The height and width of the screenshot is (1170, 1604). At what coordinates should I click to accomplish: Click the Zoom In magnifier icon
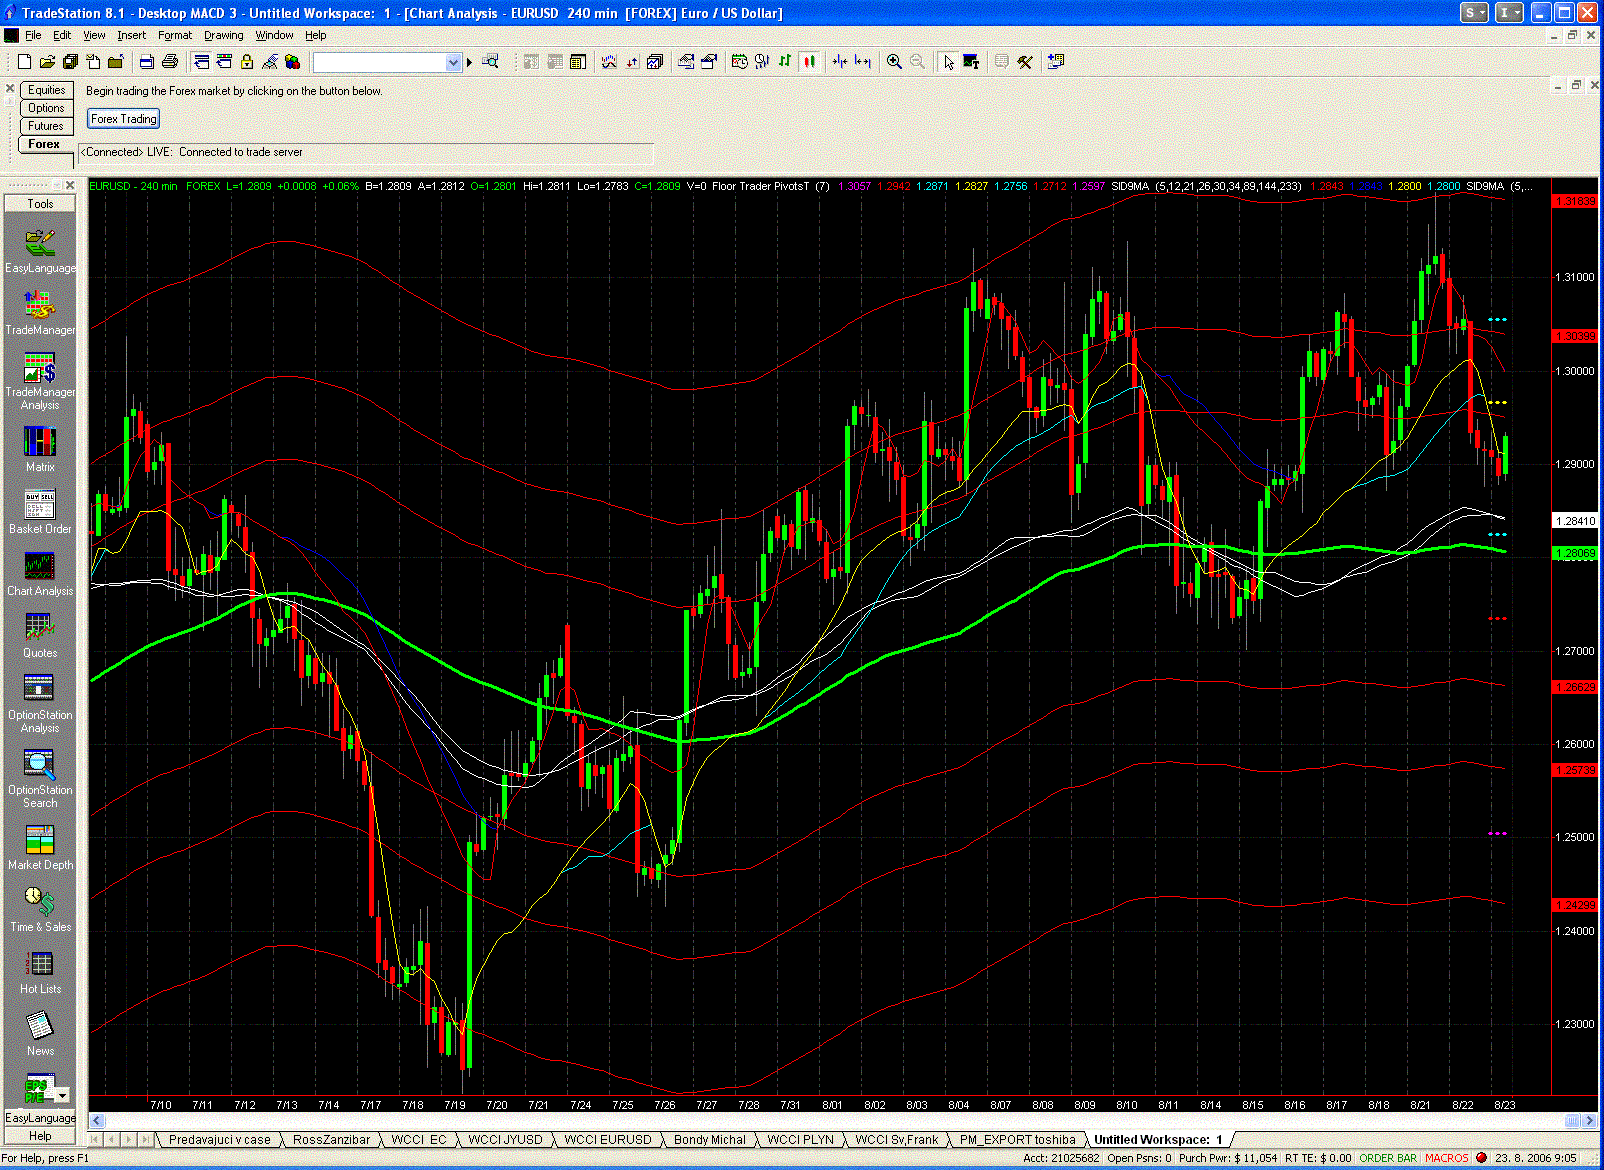pos(894,62)
